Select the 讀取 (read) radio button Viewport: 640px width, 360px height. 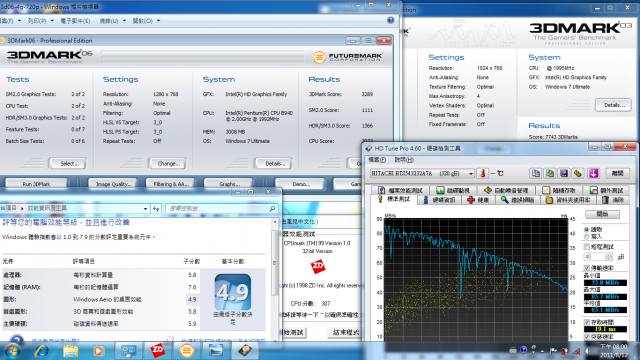pos(587,230)
